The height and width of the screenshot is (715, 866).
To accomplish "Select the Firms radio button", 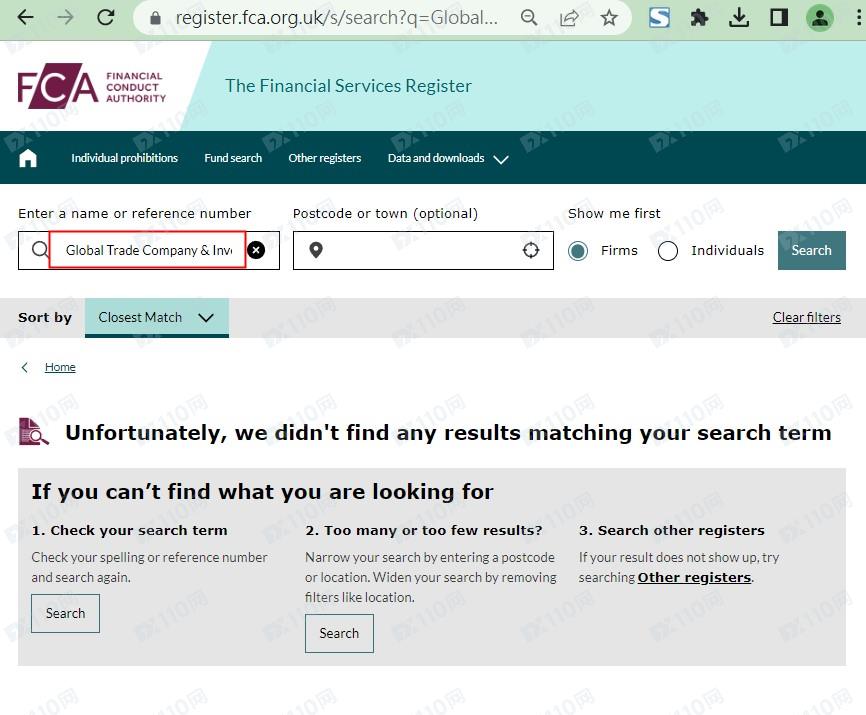I will tap(578, 251).
